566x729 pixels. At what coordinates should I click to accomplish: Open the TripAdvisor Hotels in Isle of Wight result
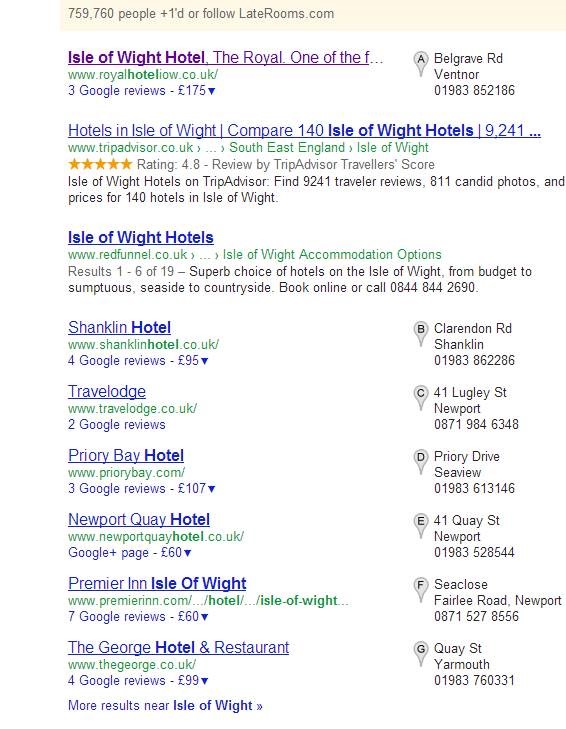[x=304, y=131]
